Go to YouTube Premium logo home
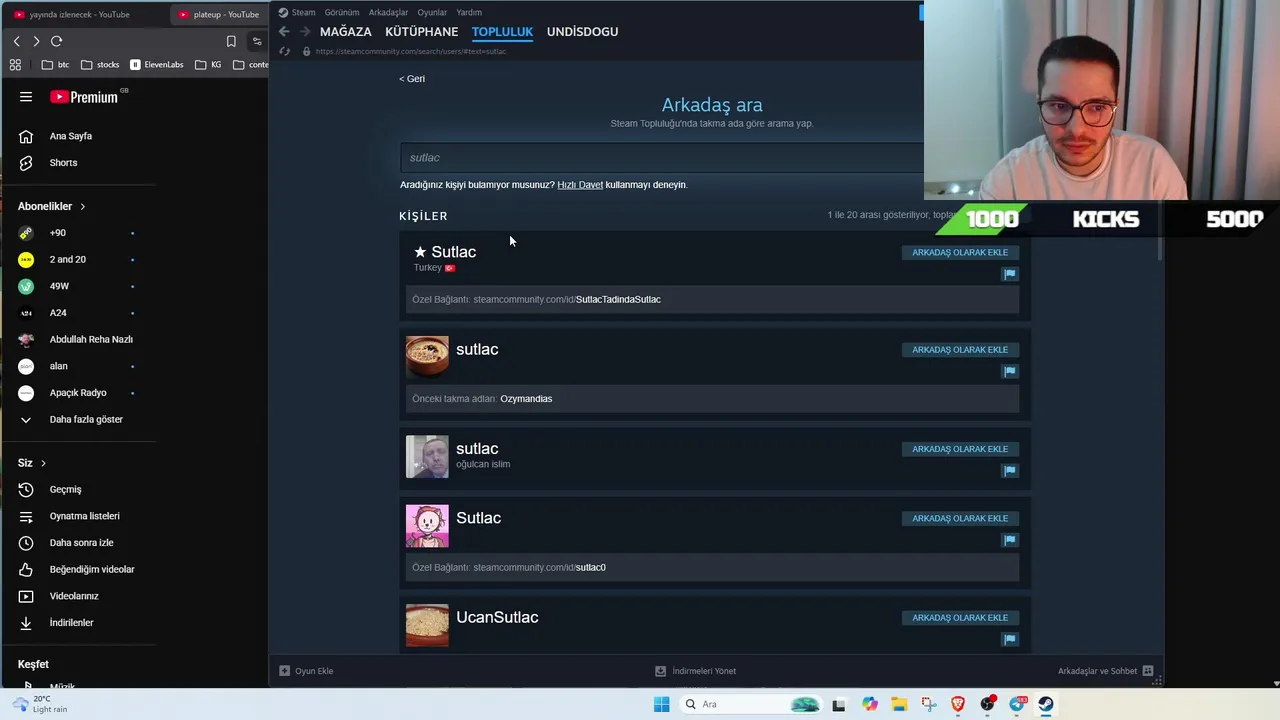The height and width of the screenshot is (720, 1280). [x=84, y=97]
